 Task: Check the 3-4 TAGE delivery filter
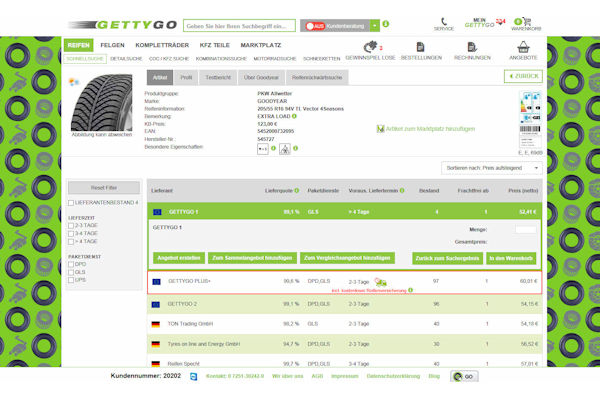point(71,234)
